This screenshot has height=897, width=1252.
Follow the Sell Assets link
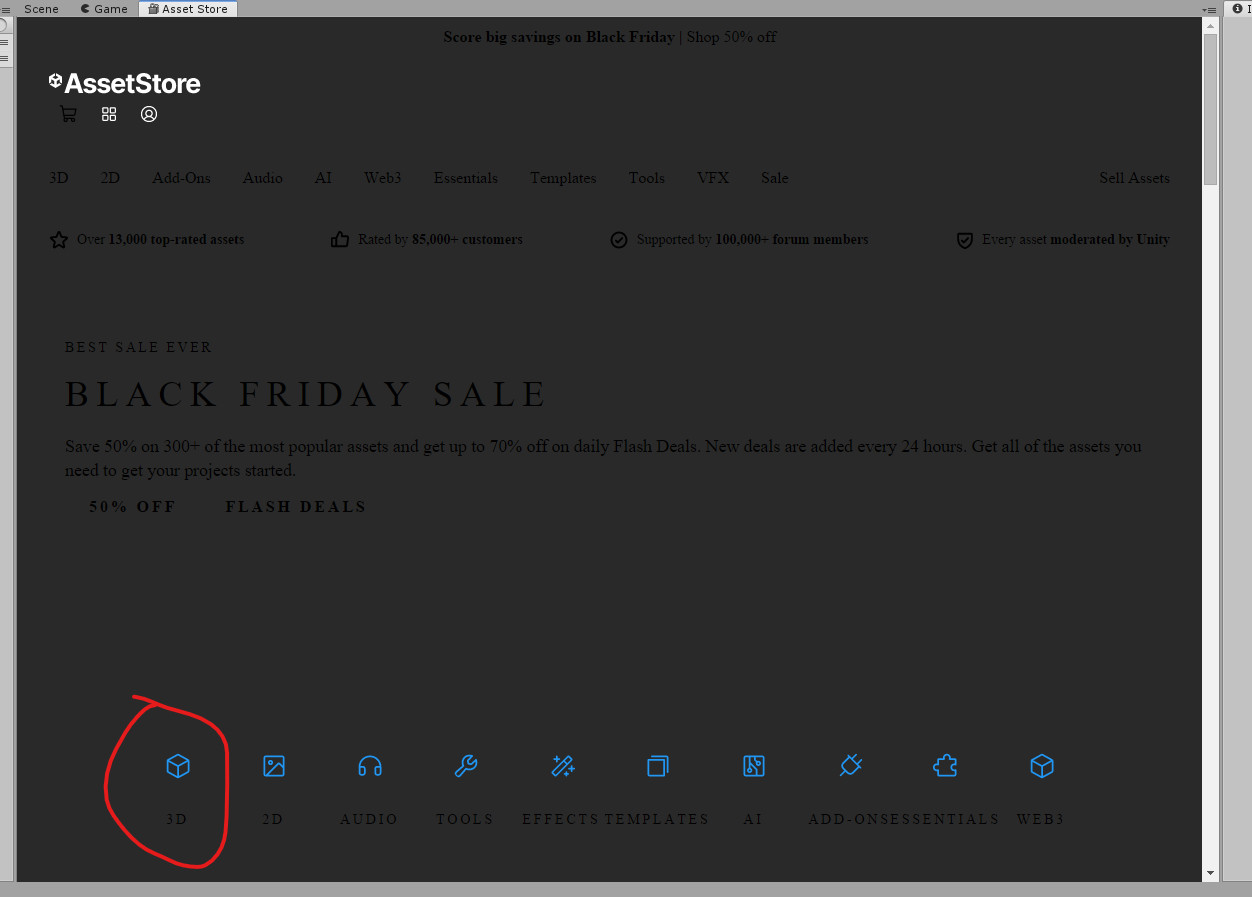(x=1134, y=178)
